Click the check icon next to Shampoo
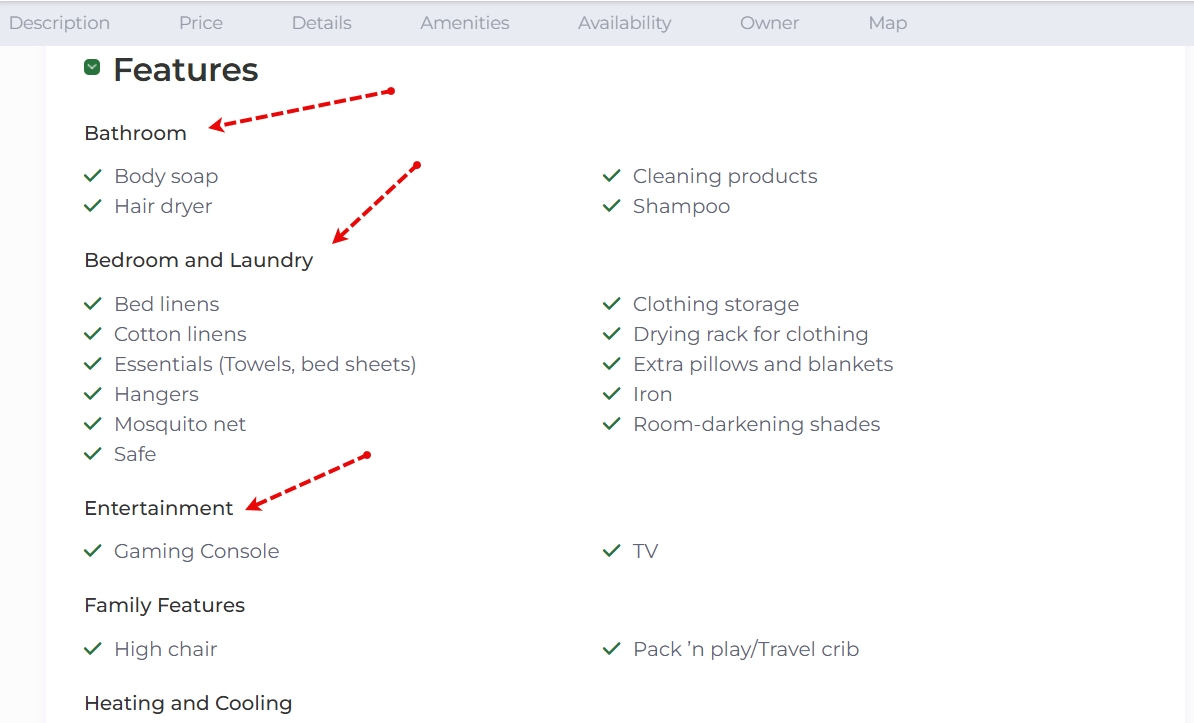1194x723 pixels. coord(611,206)
